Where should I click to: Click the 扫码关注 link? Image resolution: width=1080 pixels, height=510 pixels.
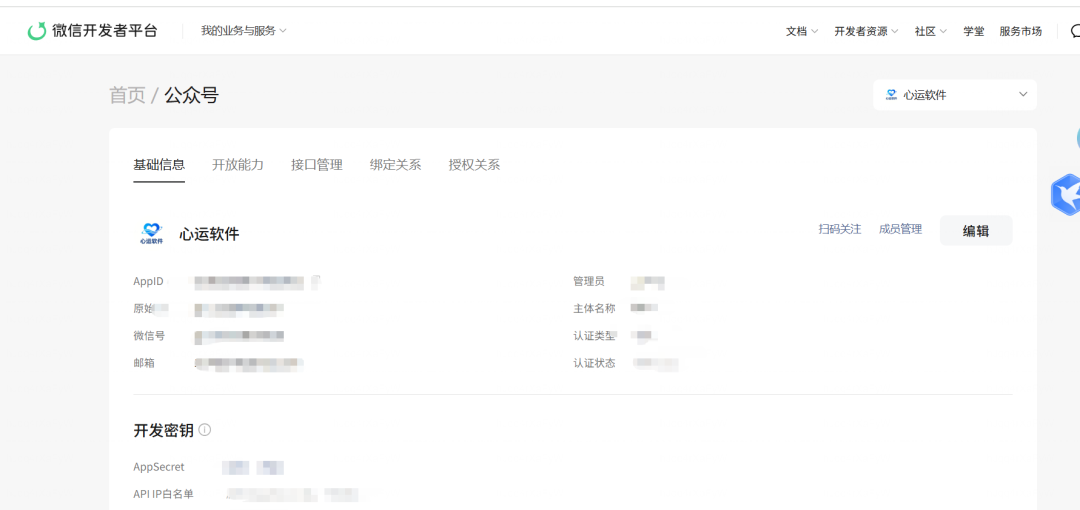[x=840, y=230]
